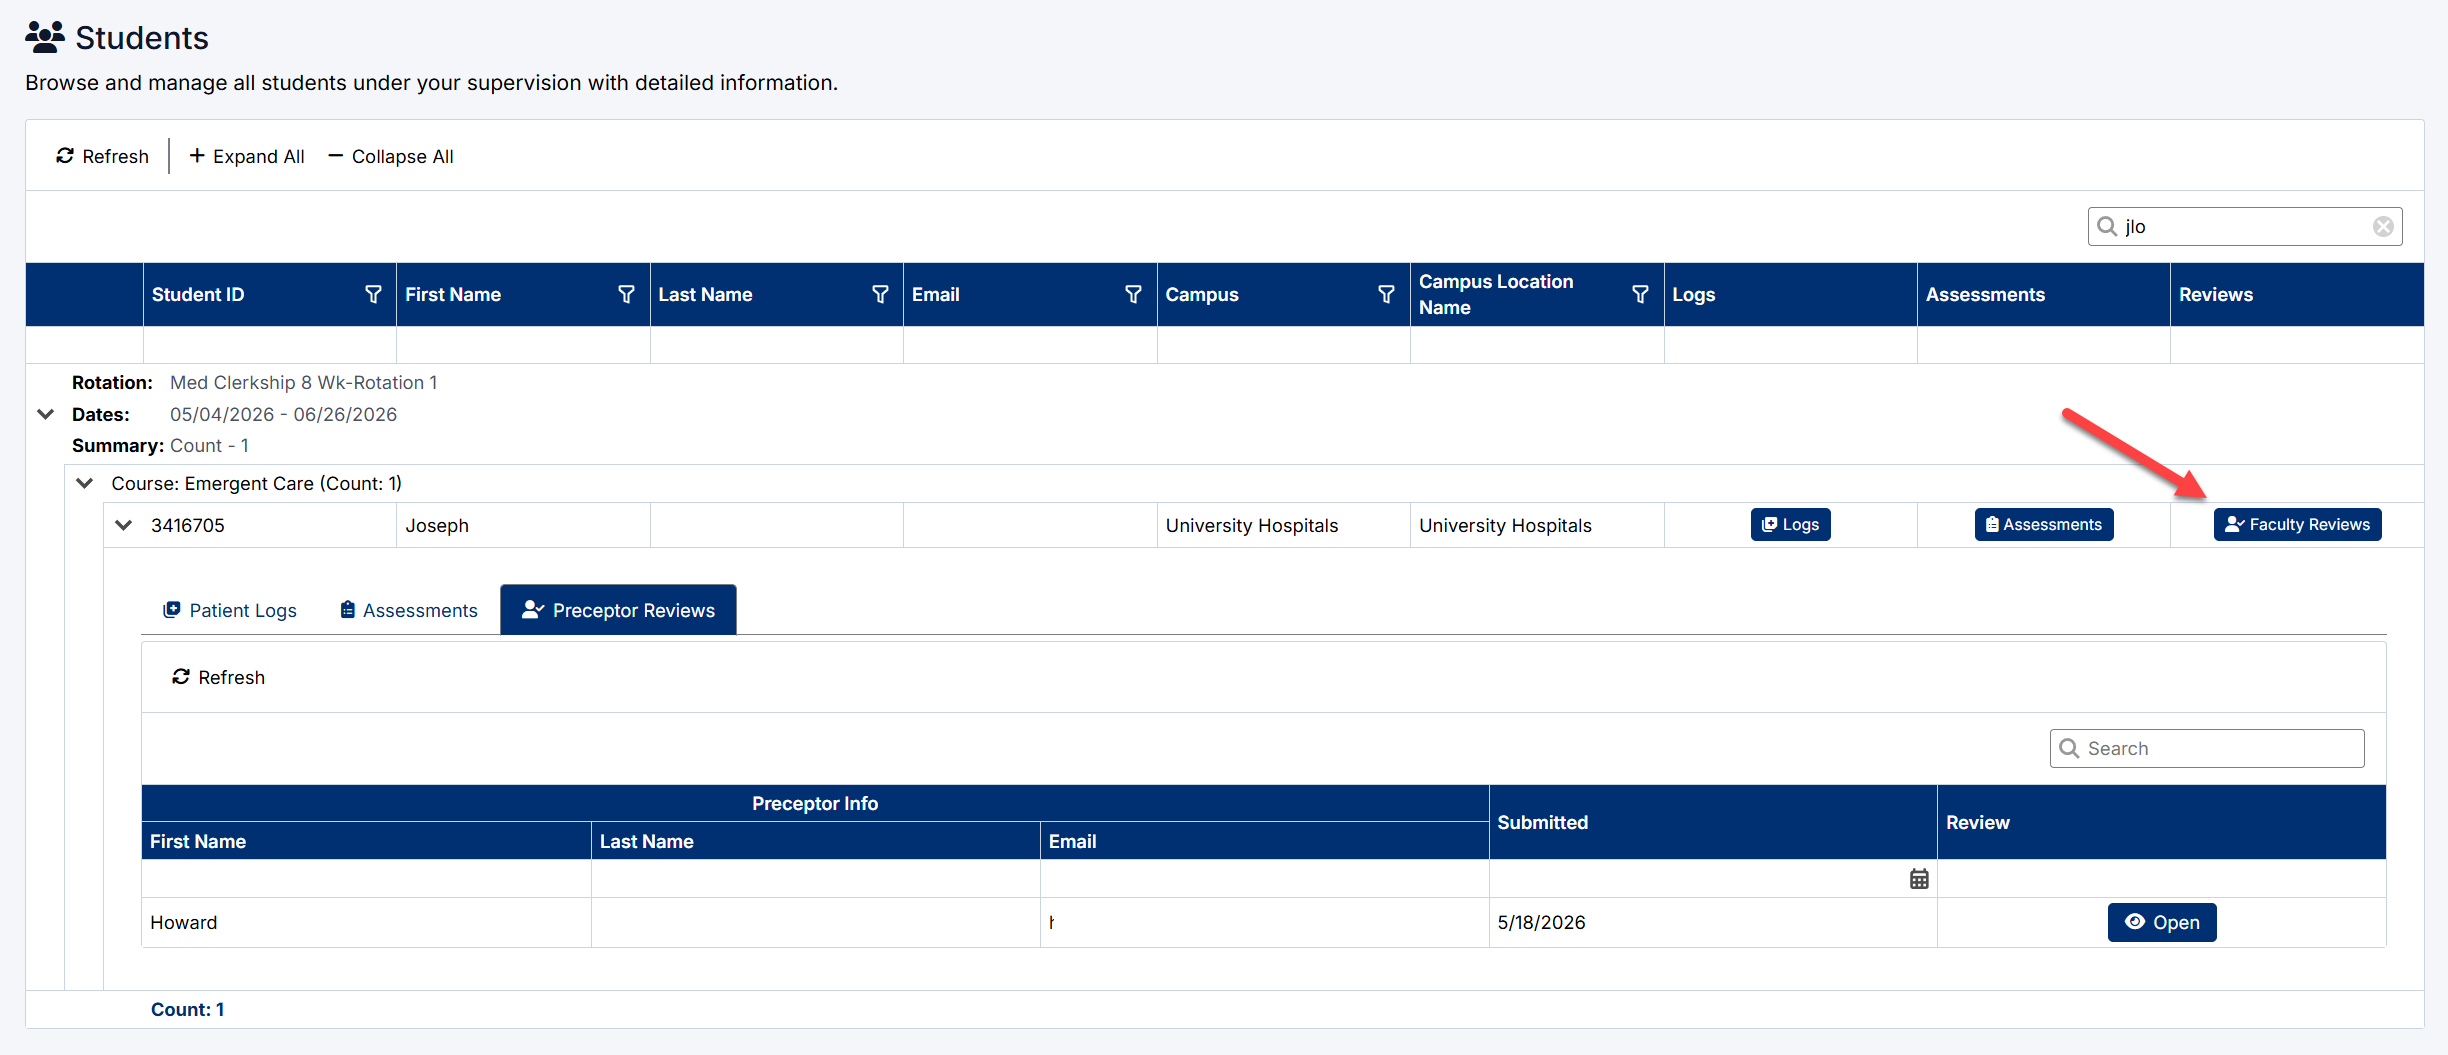Open the First Name column filter icon
Image resolution: width=2448 pixels, height=1055 pixels.
click(x=627, y=294)
